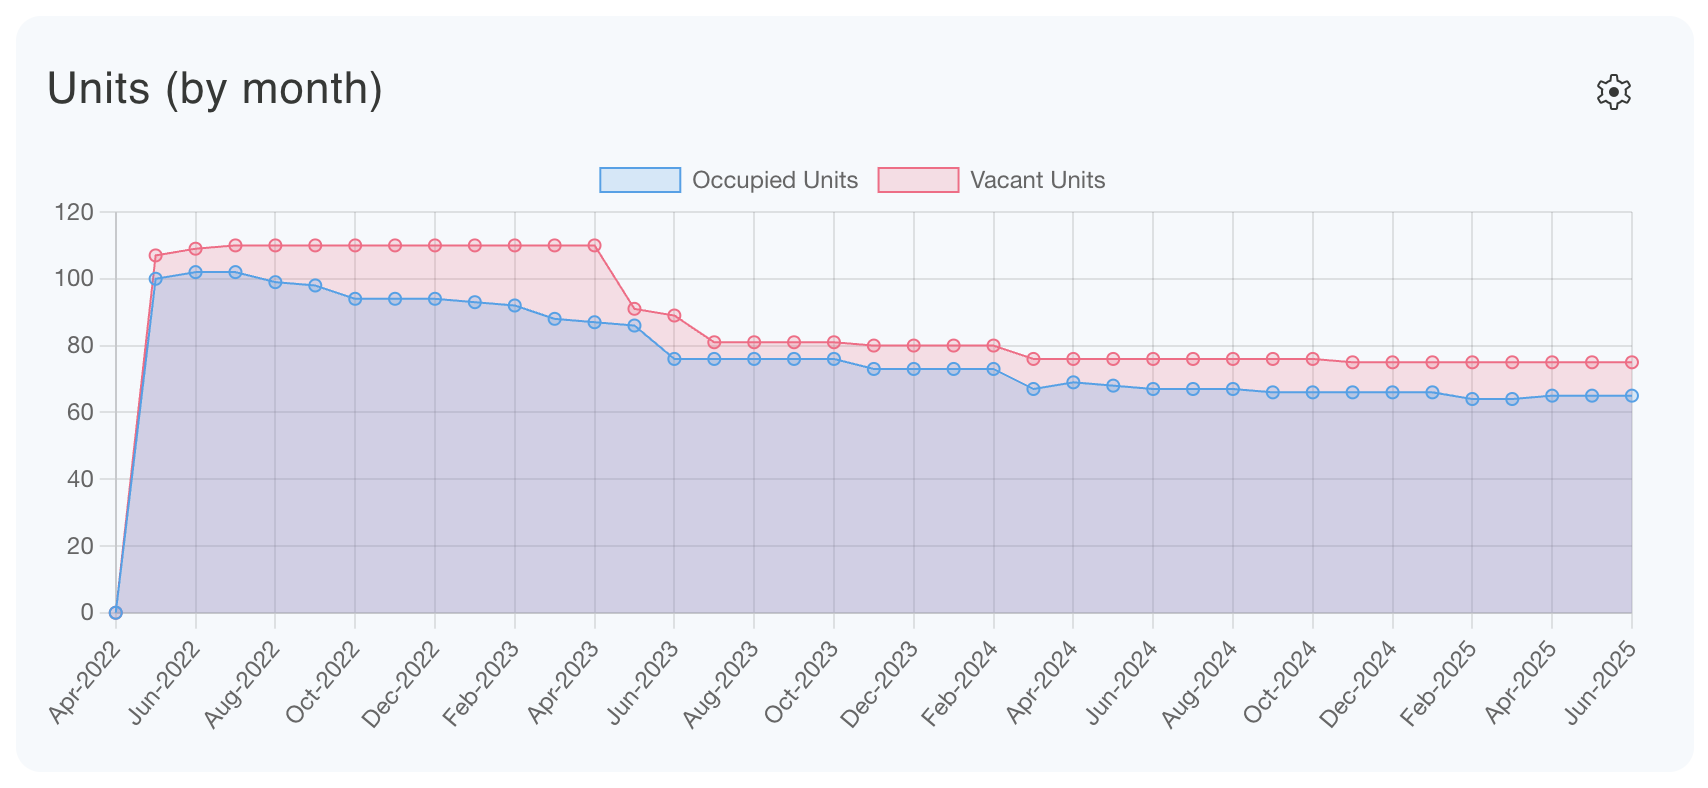Click the Occupied Units point at Jun-2023
The height and width of the screenshot is (788, 1708).
(x=674, y=359)
